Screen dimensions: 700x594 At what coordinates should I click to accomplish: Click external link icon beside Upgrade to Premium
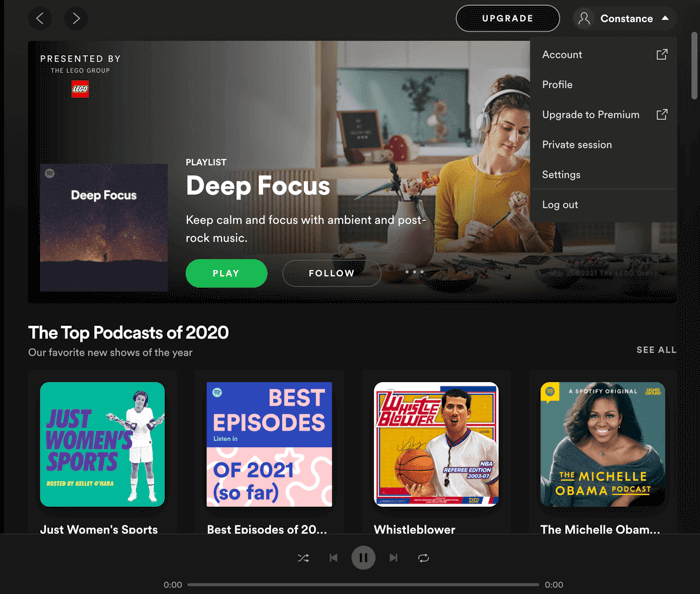(662, 115)
